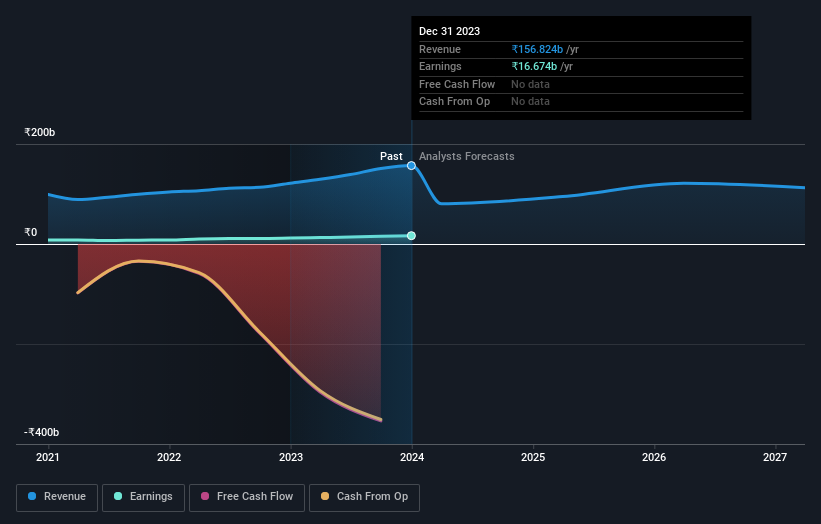Screen dimensions: 821x524
Task: Click the tooltip Revenue row label
Action: click(x=440, y=49)
